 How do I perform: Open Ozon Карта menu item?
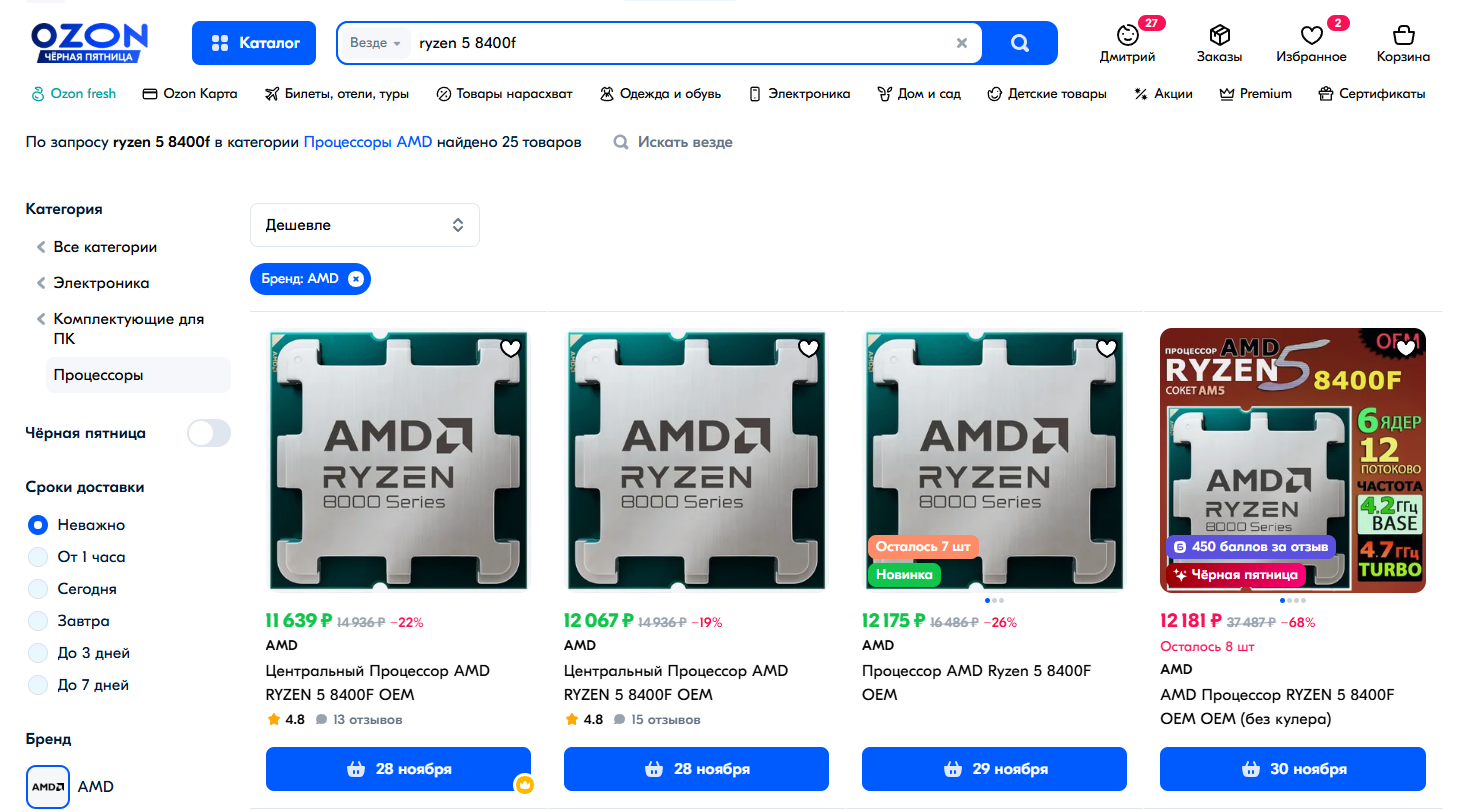click(190, 93)
